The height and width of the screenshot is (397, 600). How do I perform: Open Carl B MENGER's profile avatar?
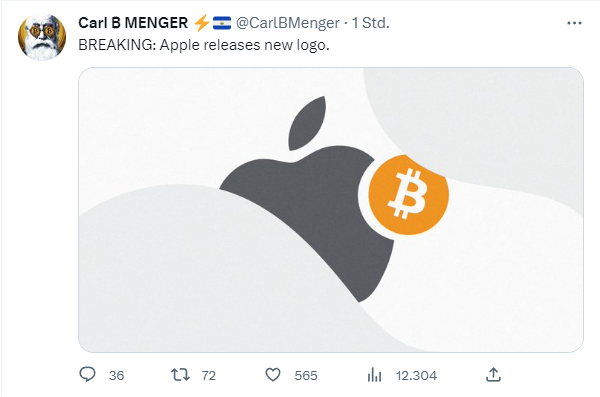42,37
